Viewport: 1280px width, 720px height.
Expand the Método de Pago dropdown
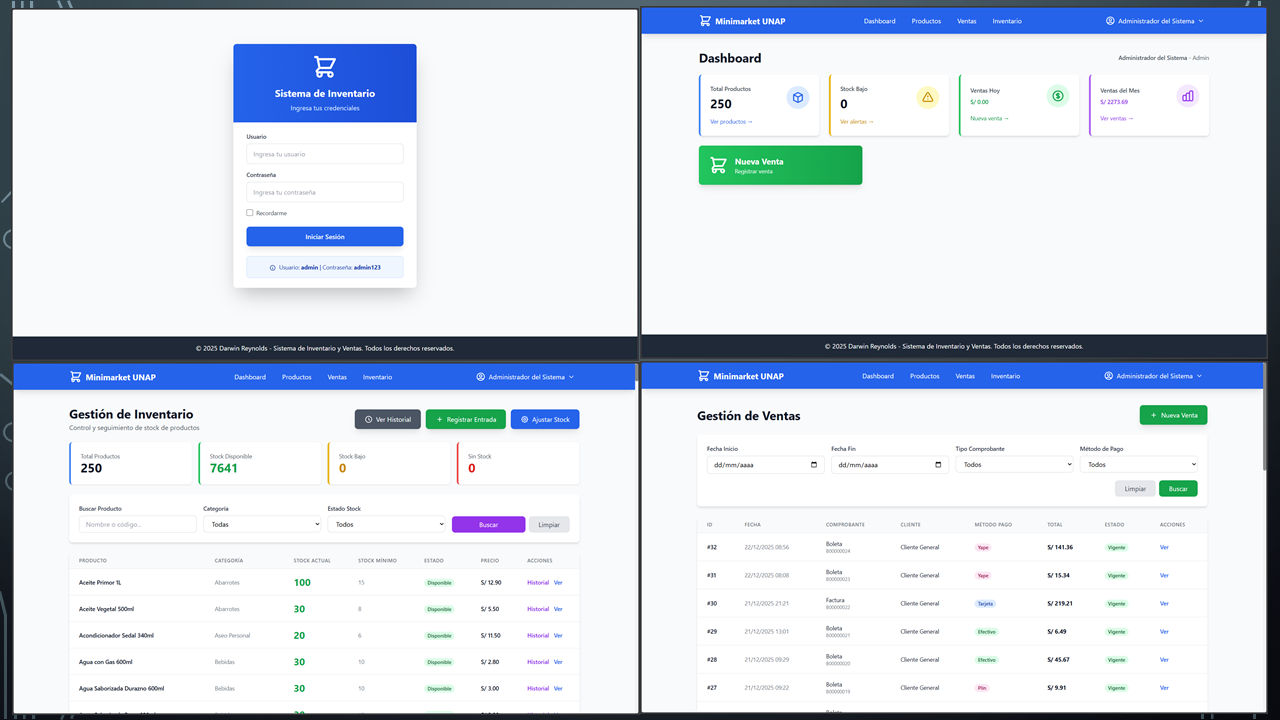click(1138, 465)
